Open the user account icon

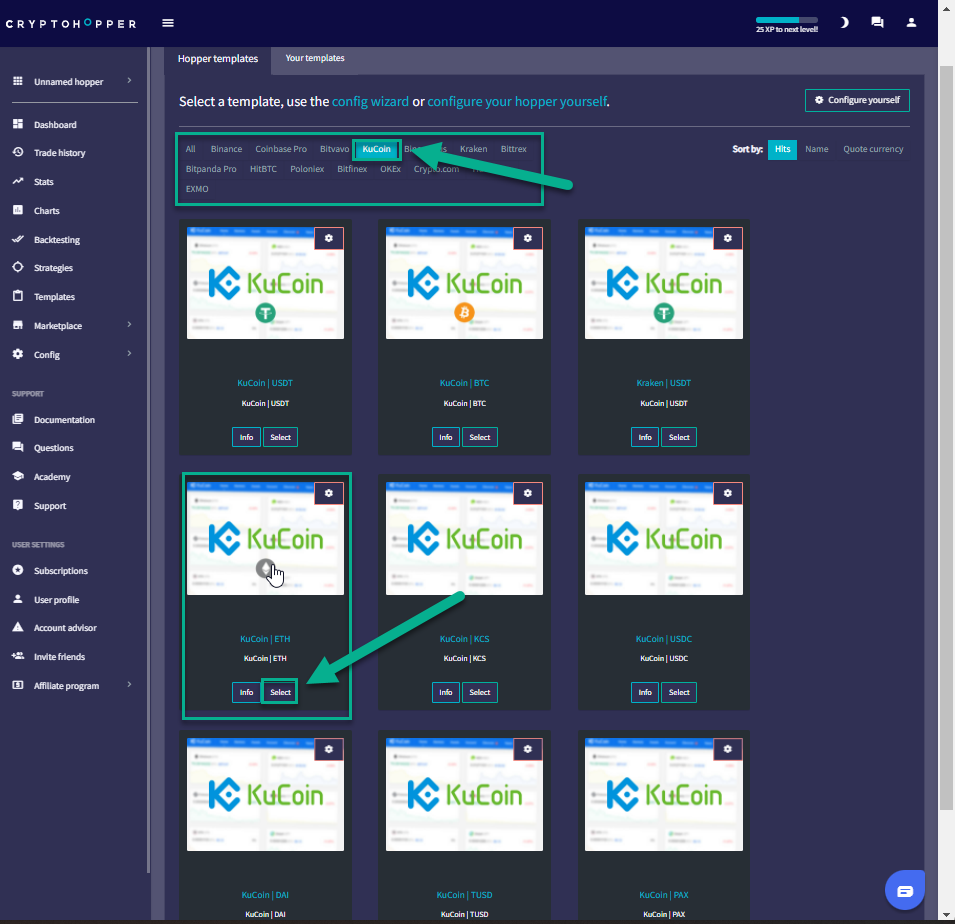pyautogui.click(x=911, y=22)
